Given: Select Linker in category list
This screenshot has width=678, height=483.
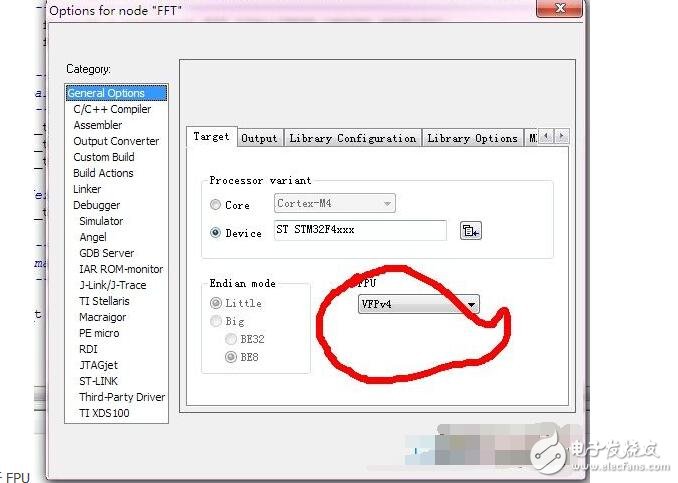Looking at the screenshot, I should (87, 189).
